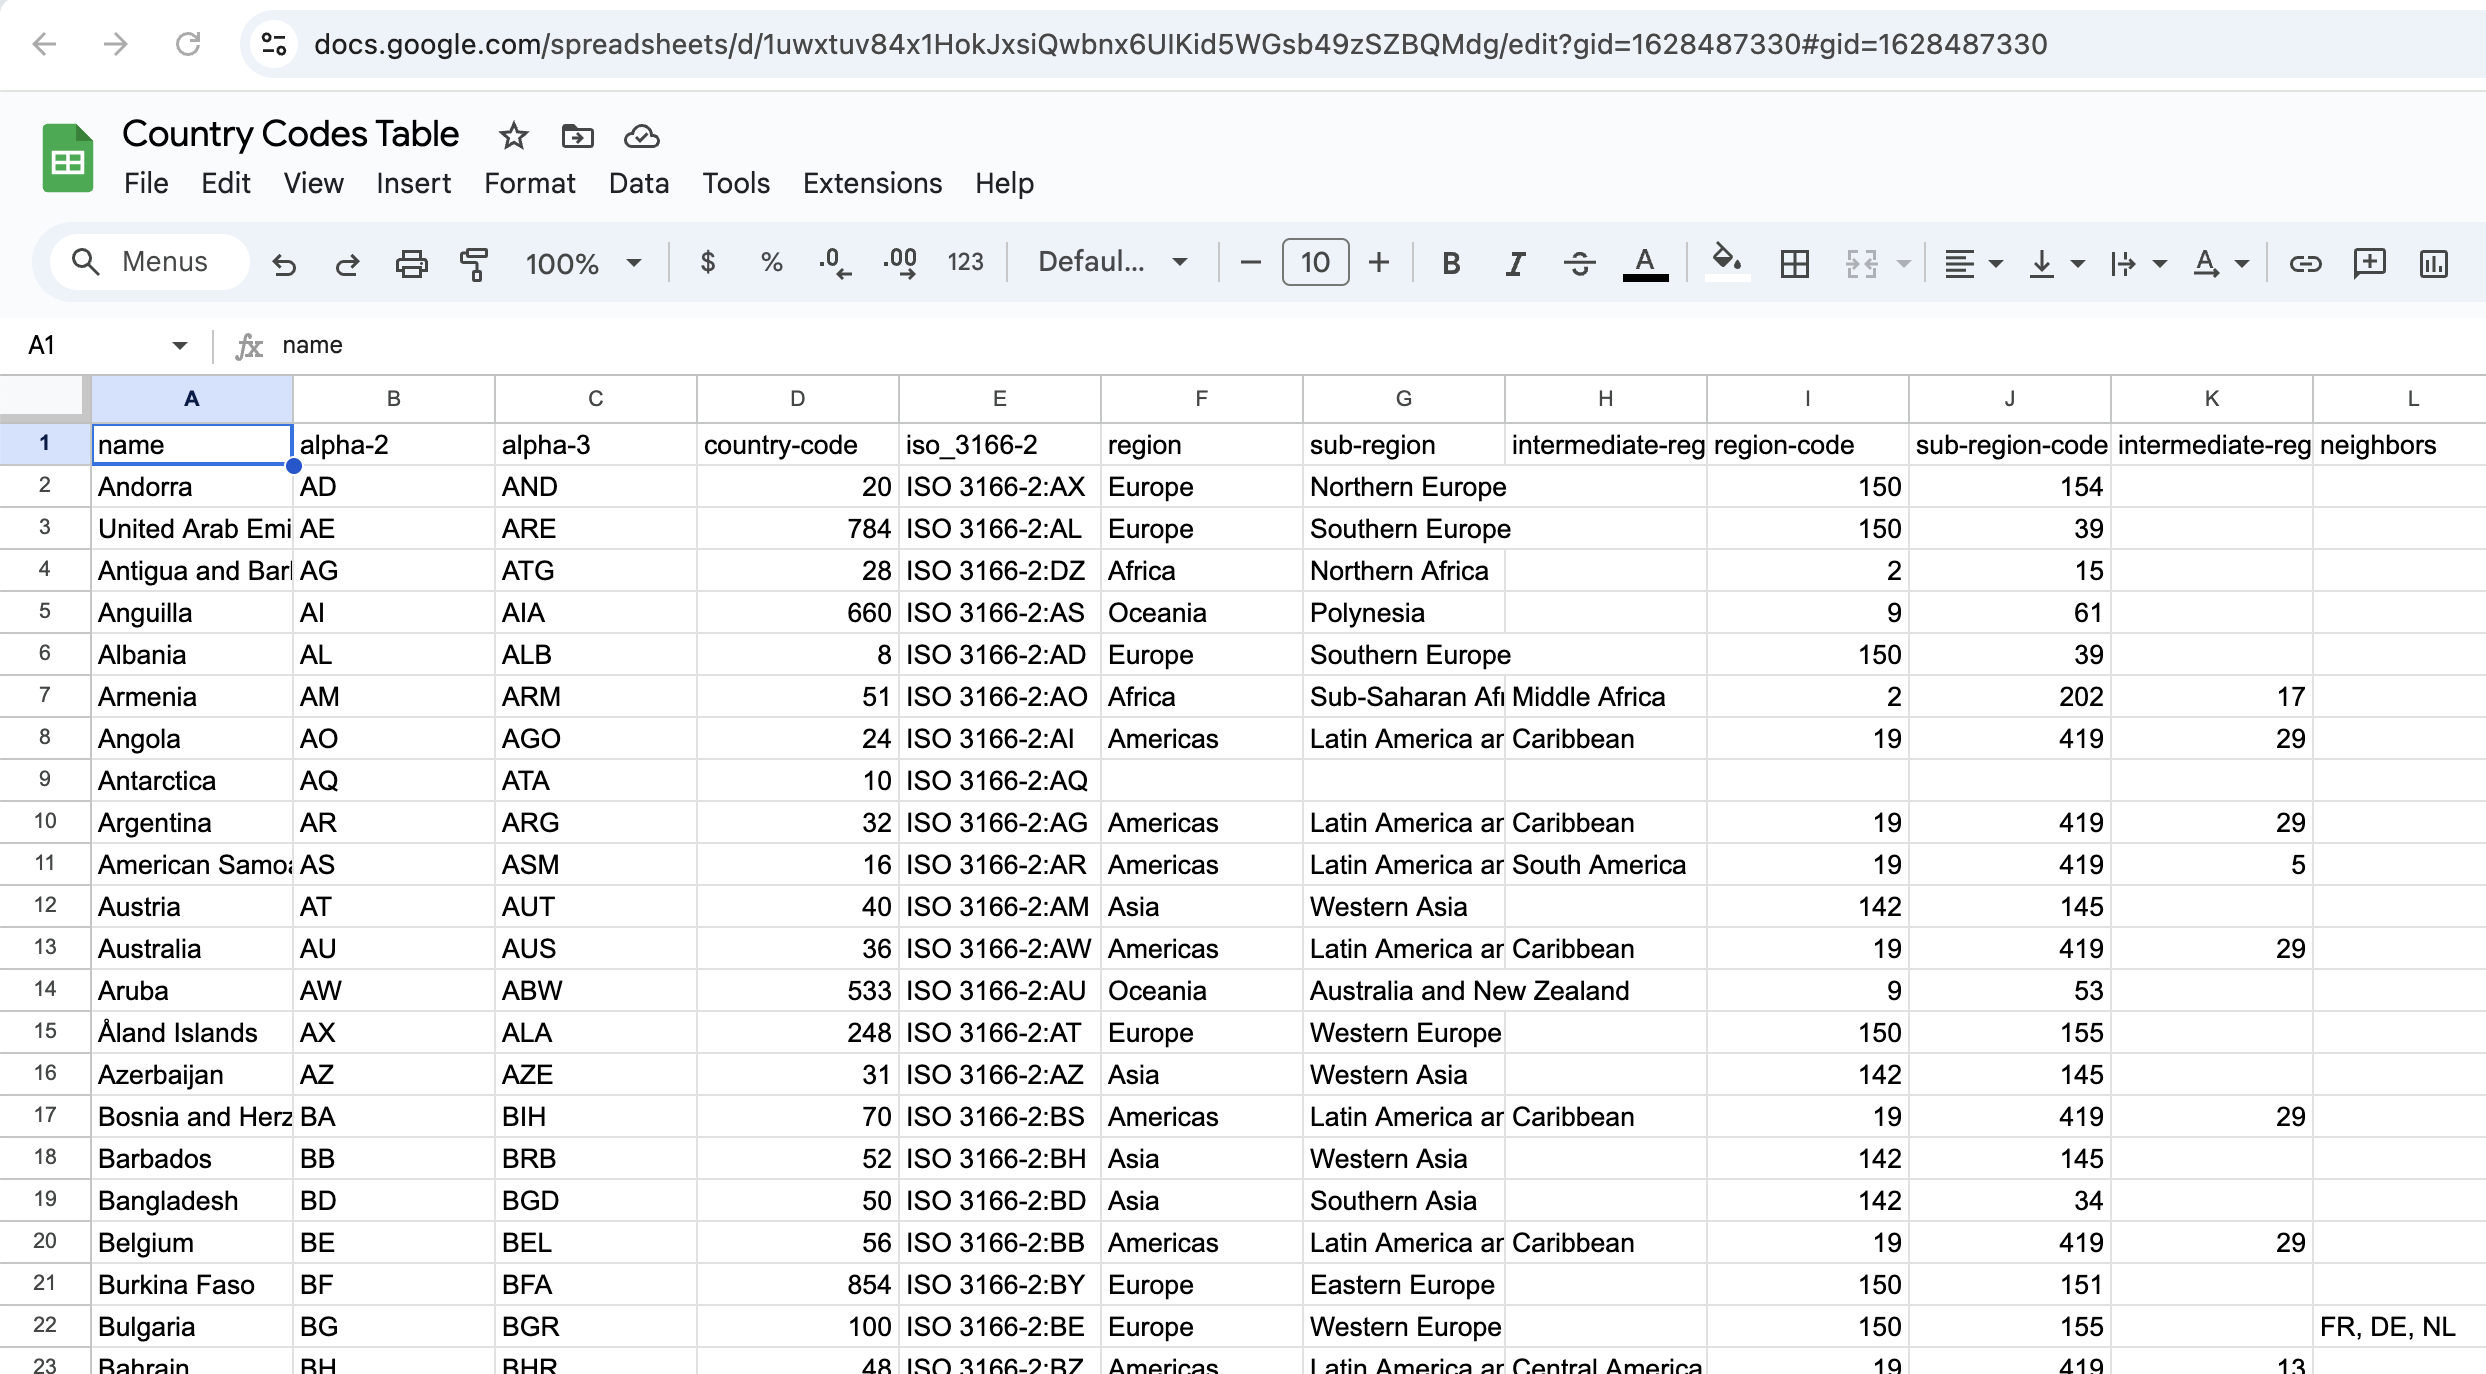The height and width of the screenshot is (1374, 2486).
Task: Apply strikethrough formatting
Action: 1579,263
